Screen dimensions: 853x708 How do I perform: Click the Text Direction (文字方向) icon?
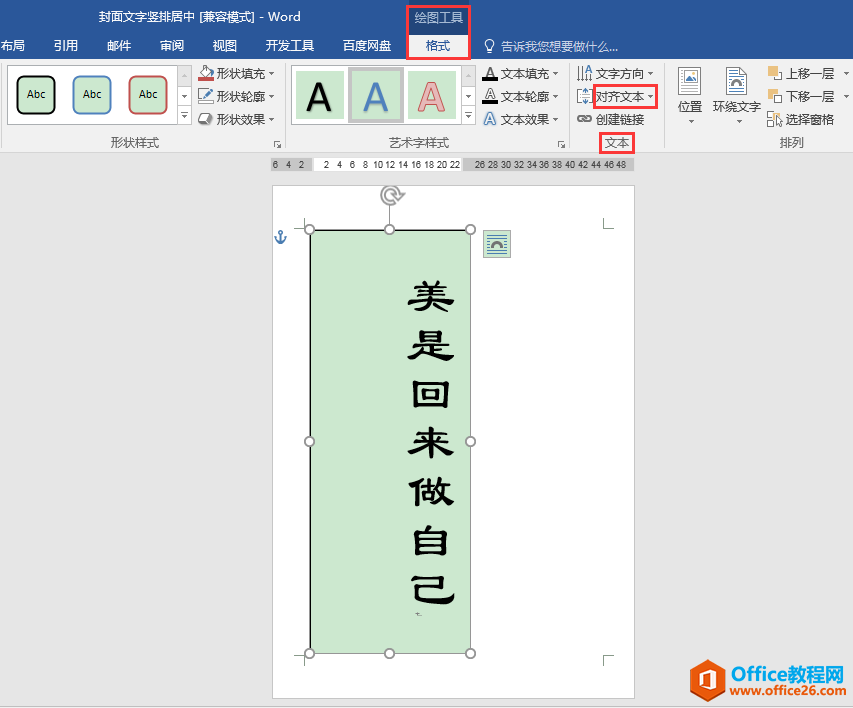click(x=585, y=73)
